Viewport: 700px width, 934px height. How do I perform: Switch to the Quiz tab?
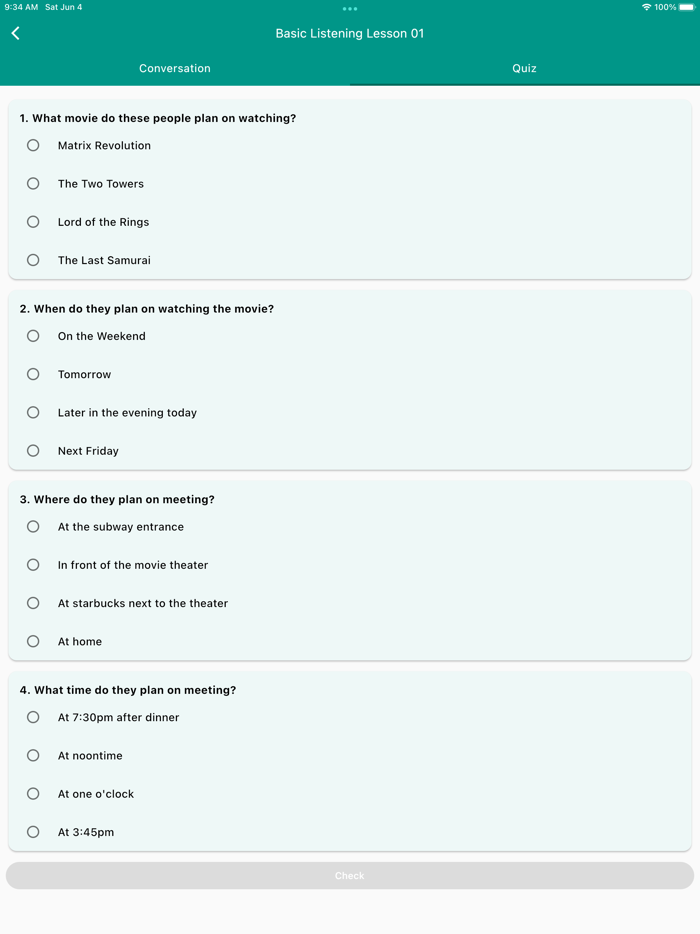click(x=524, y=68)
